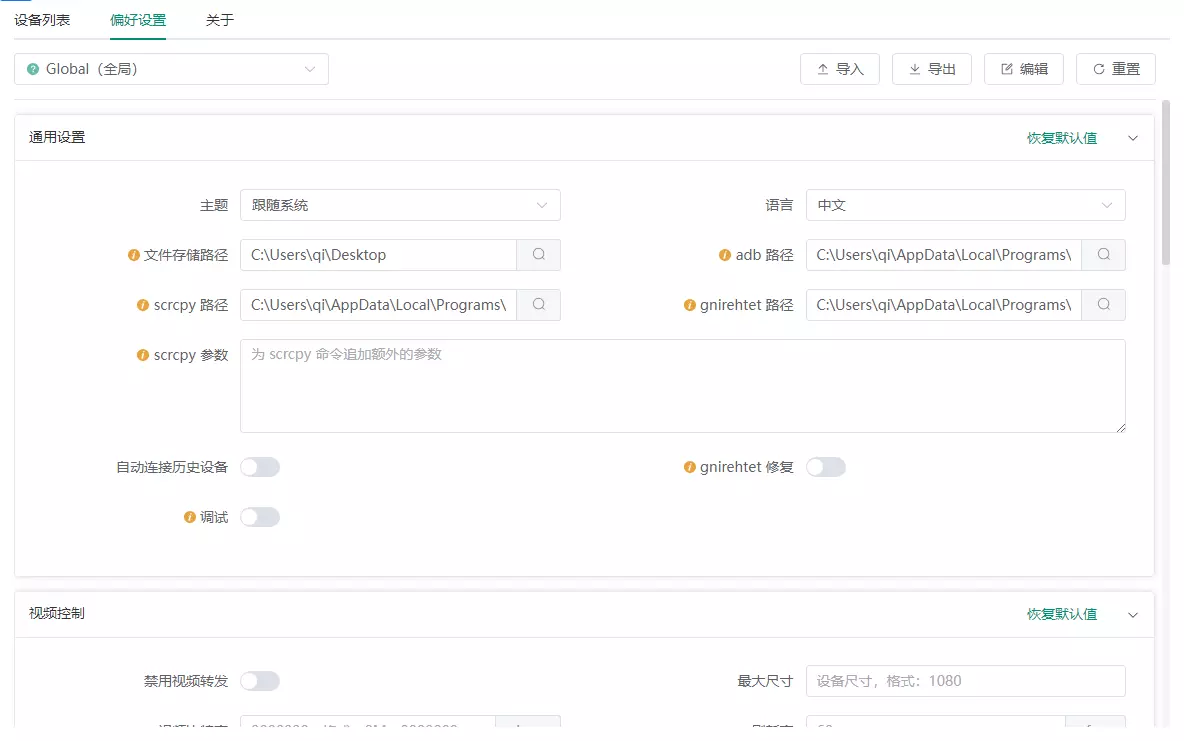Turn on the 调试 switch
Image resolution: width=1184 pixels, height=741 pixels.
tap(260, 517)
